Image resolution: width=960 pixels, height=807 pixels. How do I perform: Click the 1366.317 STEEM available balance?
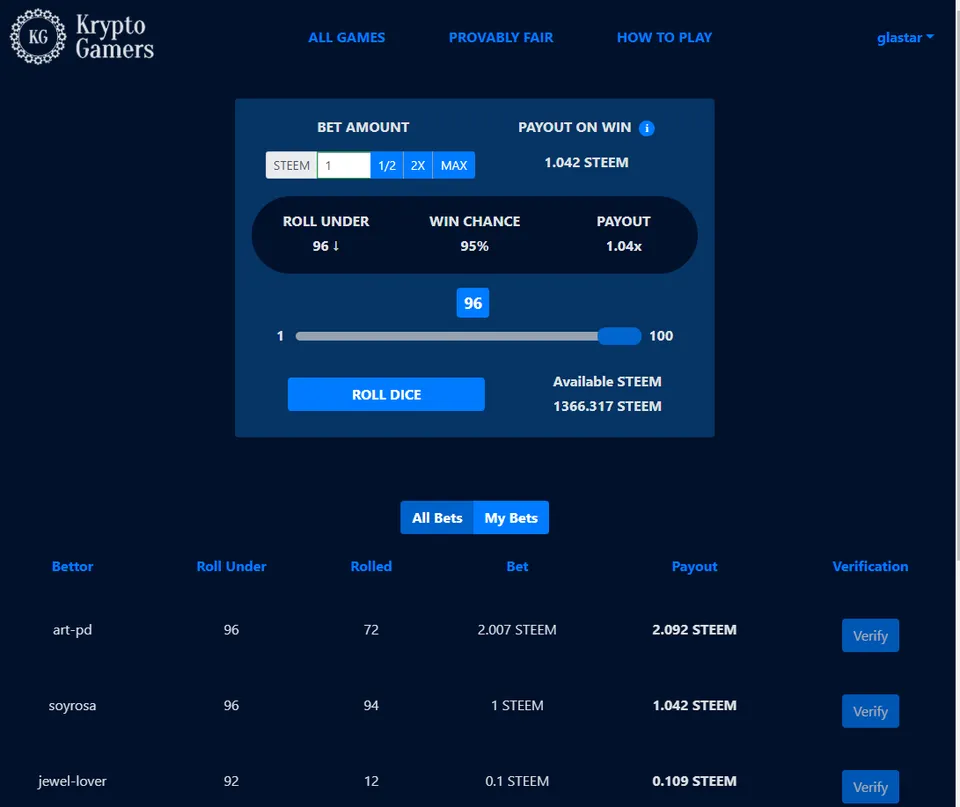pyautogui.click(x=607, y=406)
